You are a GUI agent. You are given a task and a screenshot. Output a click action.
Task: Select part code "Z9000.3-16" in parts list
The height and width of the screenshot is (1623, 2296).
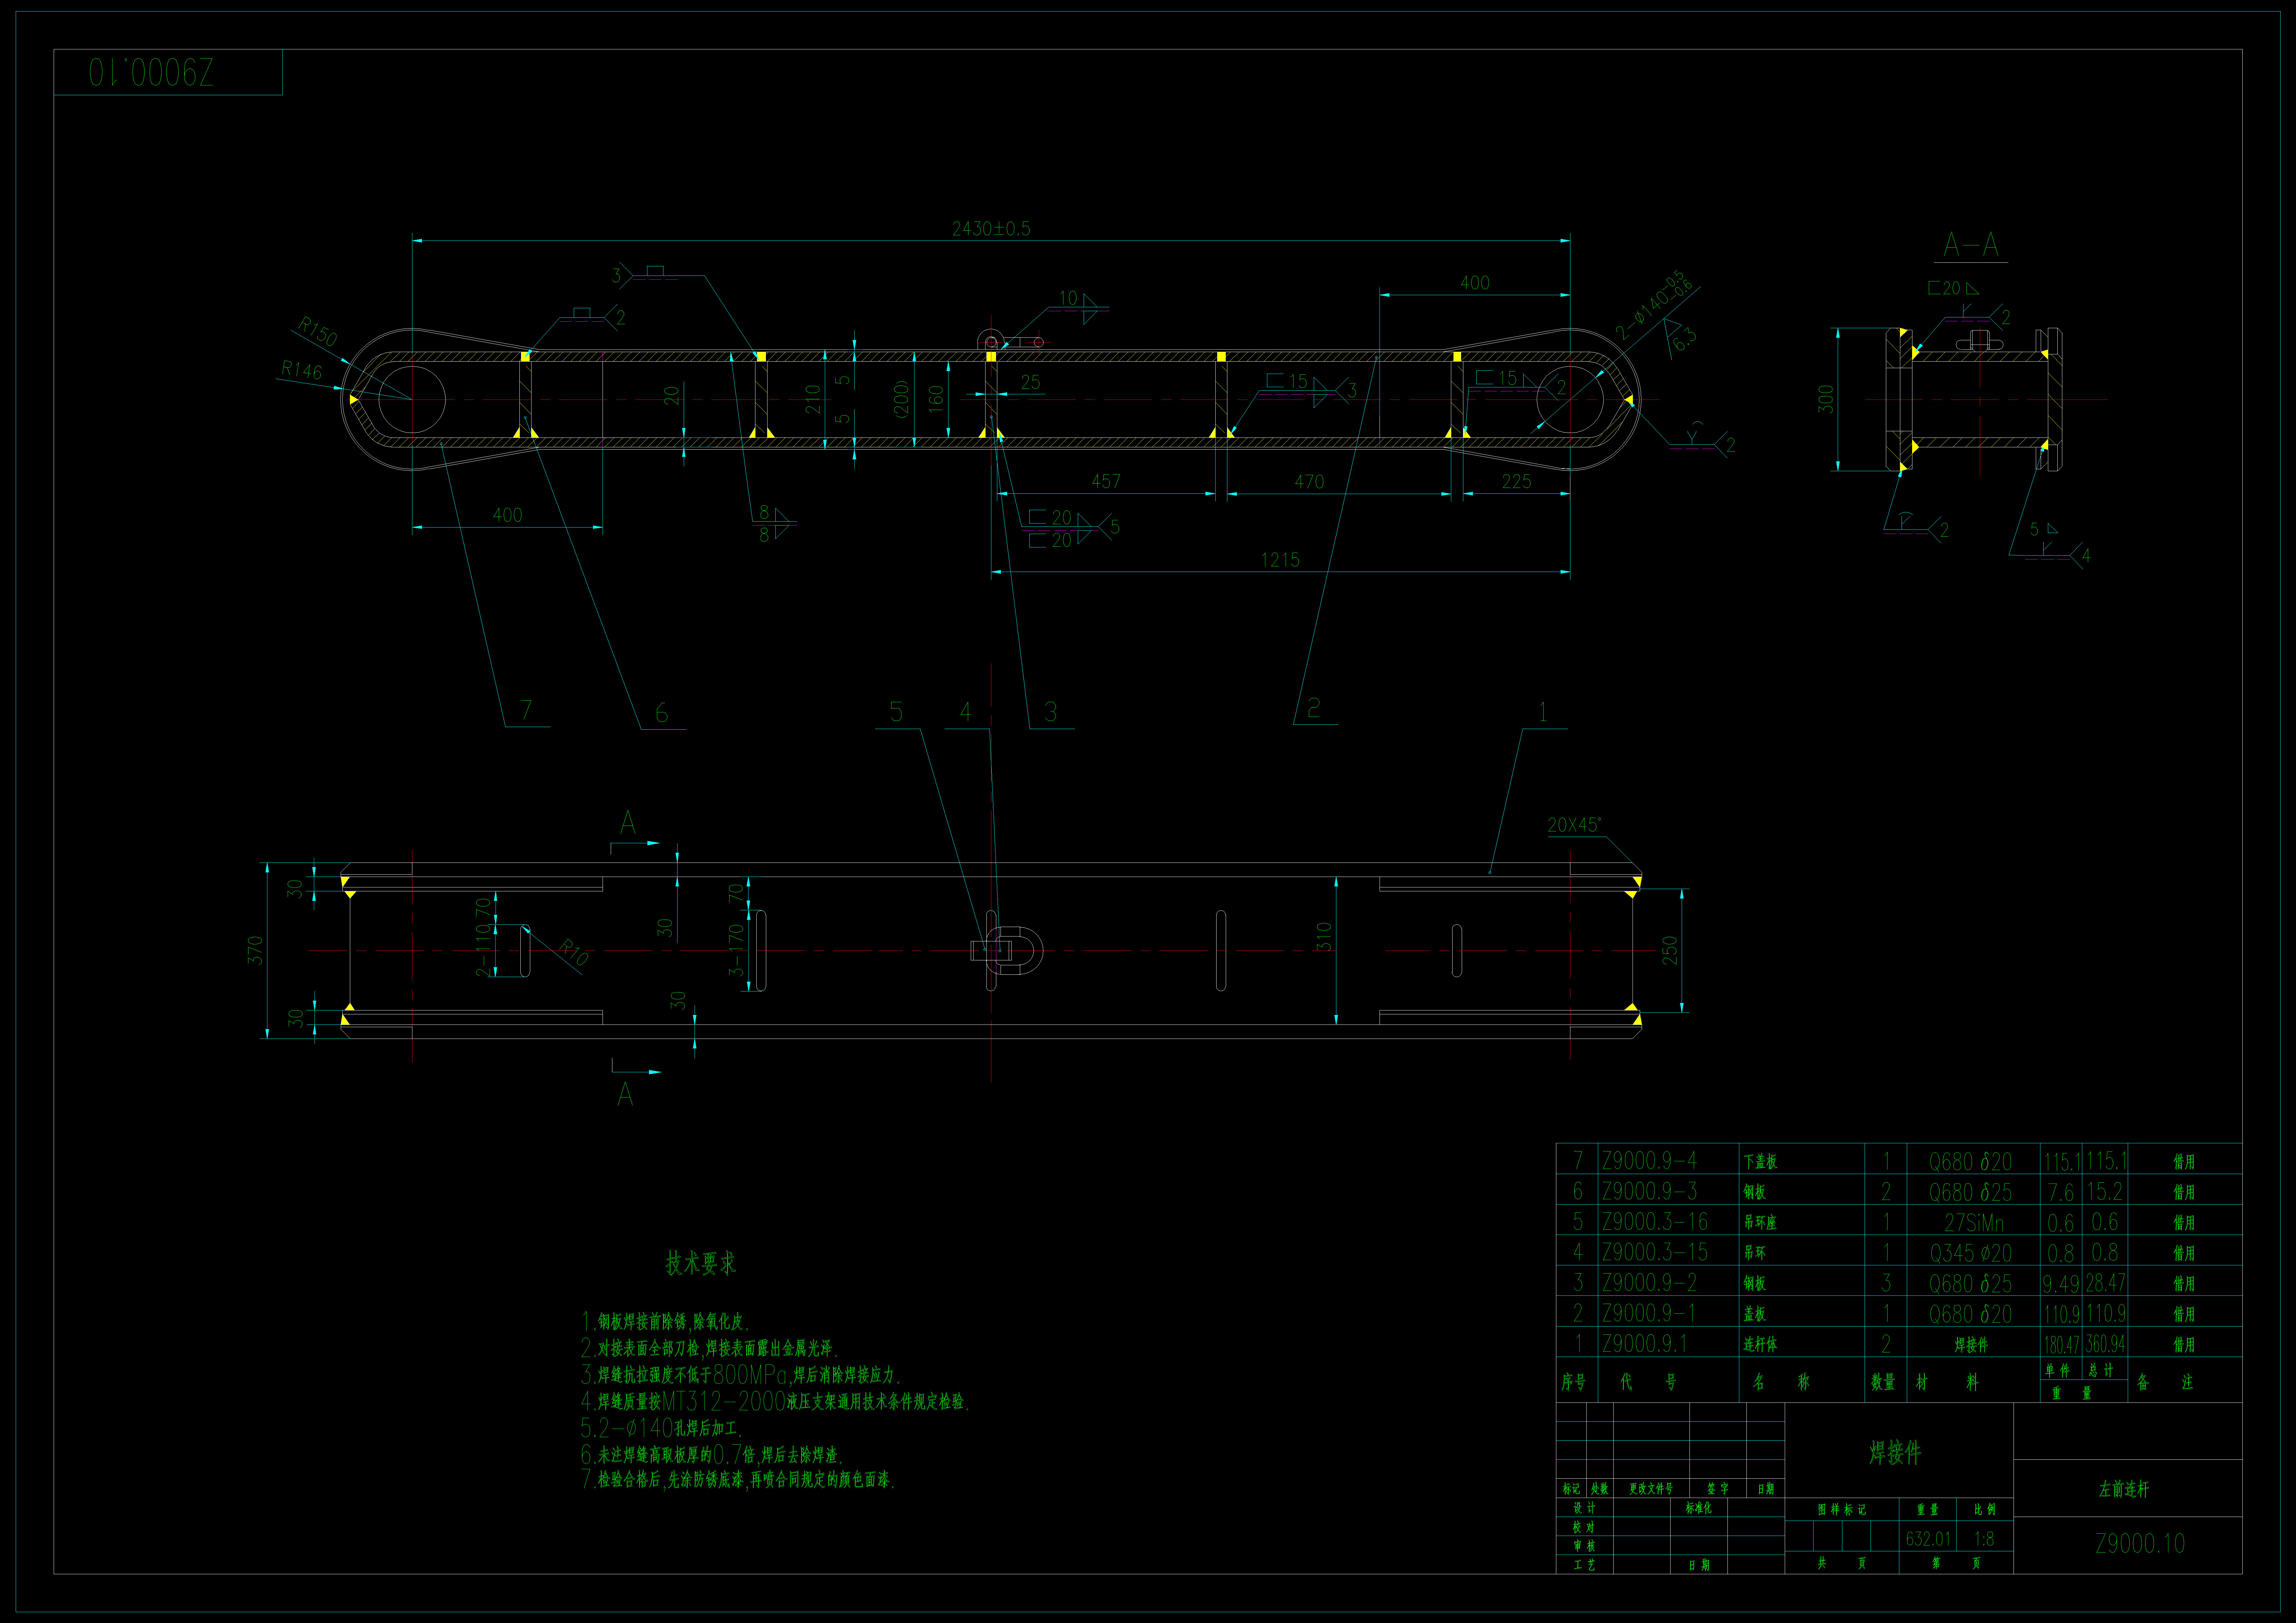coord(1655,1222)
